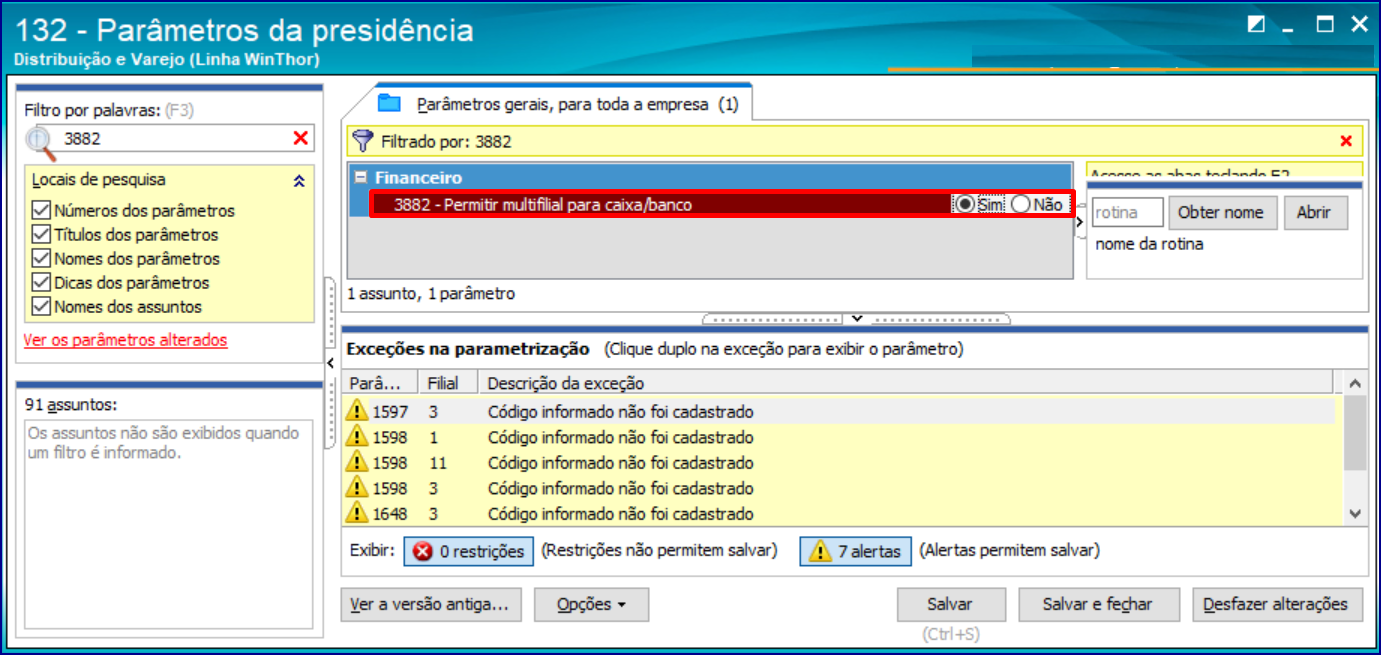The width and height of the screenshot is (1381, 655).
Task: Click Ver a versão antiga button
Action: point(431,605)
